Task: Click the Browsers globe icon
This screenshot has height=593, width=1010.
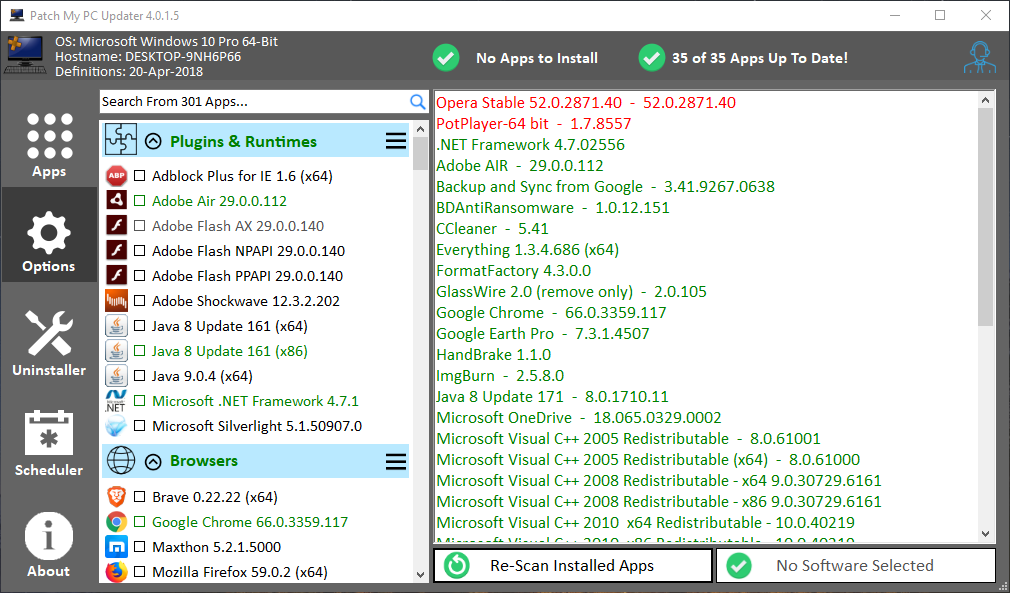Action: pyautogui.click(x=120, y=460)
